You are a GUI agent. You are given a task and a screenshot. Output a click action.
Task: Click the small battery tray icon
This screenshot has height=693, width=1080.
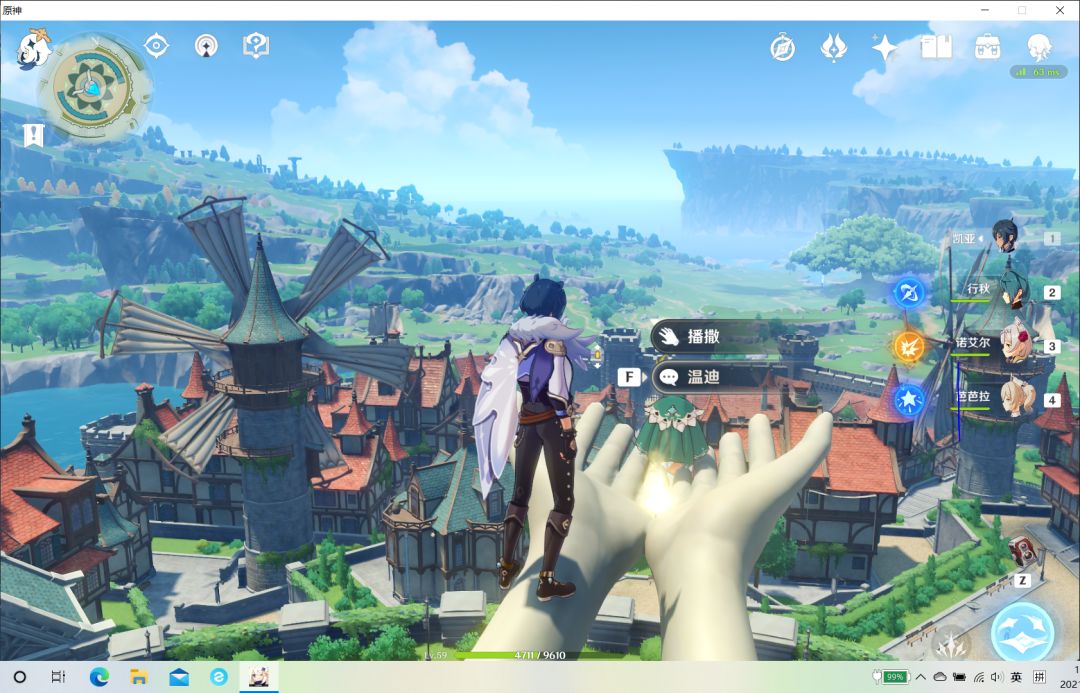click(959, 677)
